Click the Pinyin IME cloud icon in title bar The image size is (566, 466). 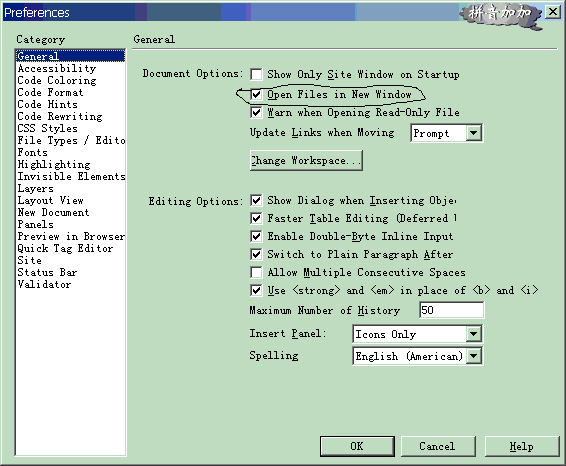pos(501,15)
